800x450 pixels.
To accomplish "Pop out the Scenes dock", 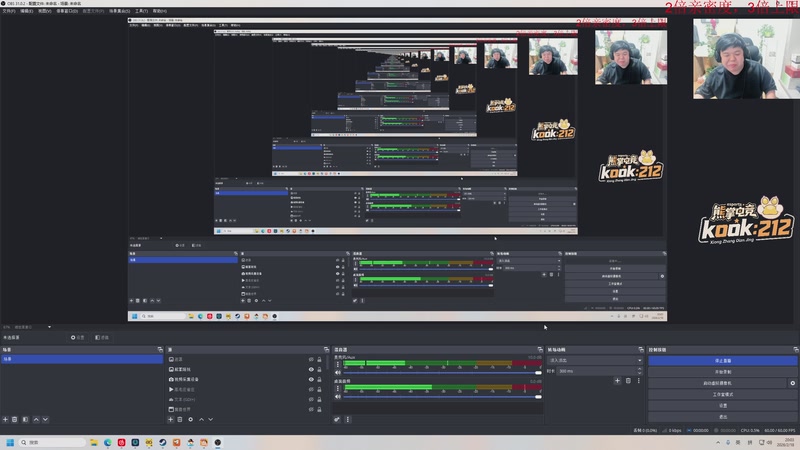I will [160, 349].
